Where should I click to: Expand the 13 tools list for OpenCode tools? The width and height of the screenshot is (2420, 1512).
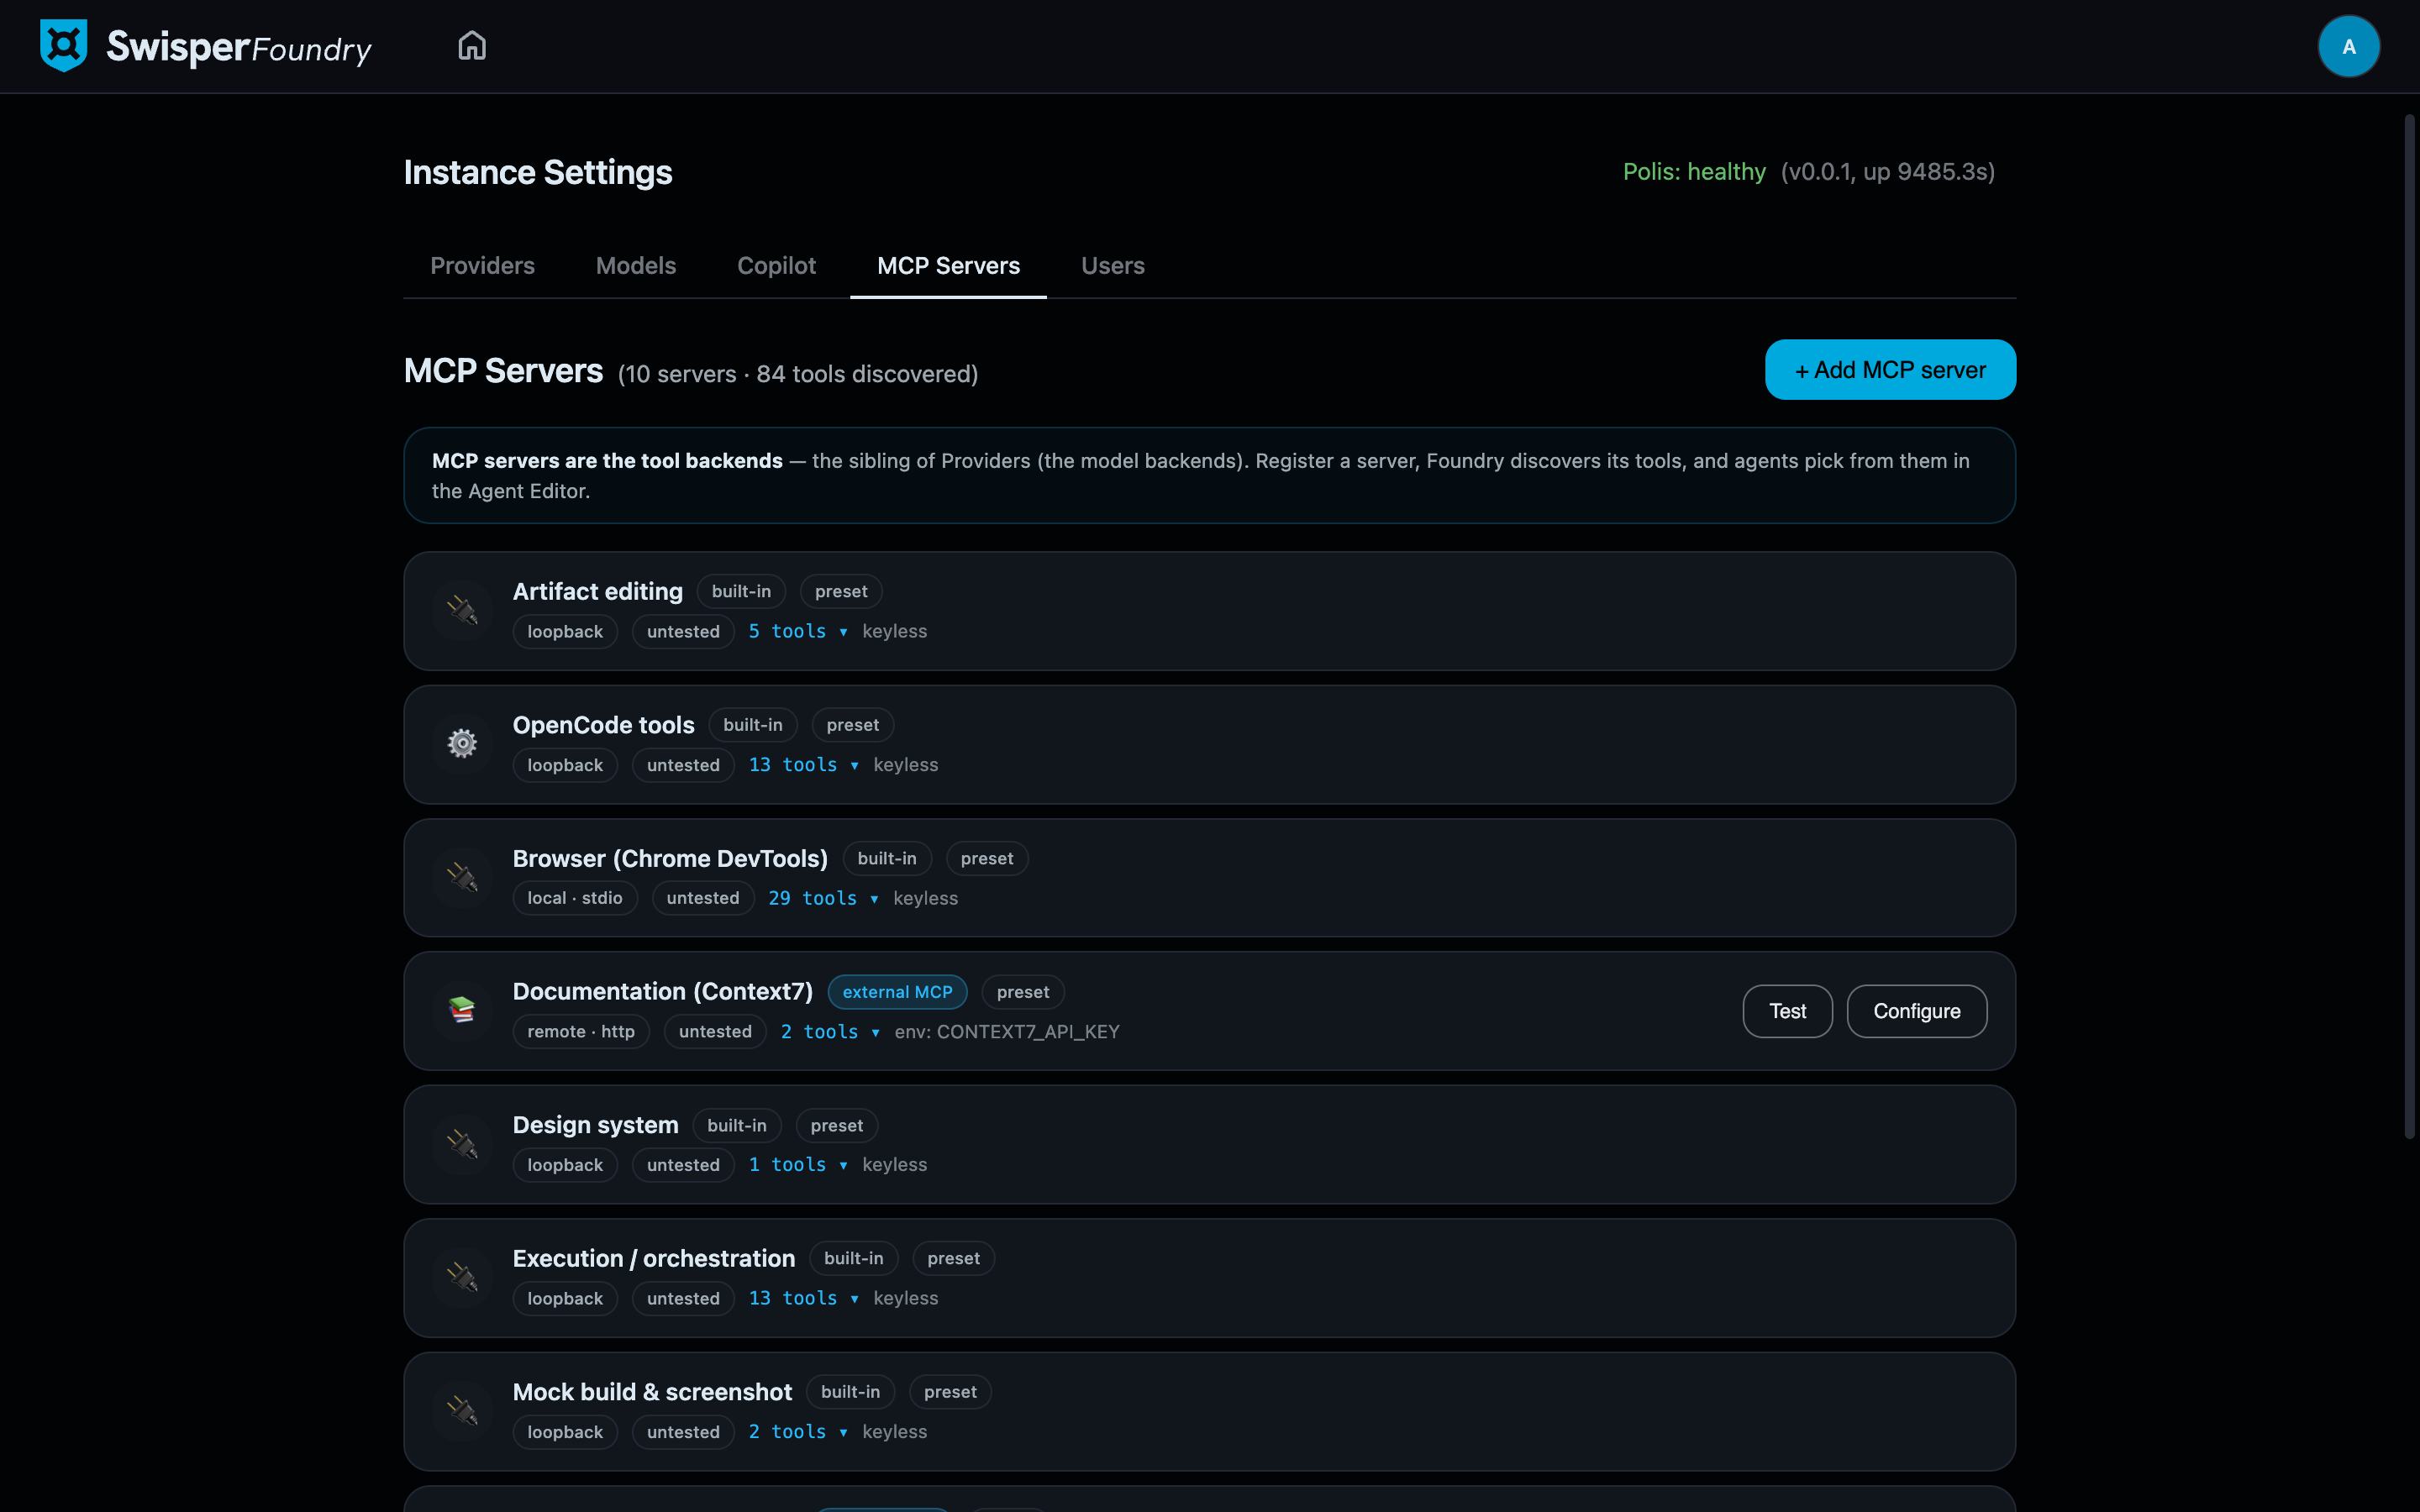point(804,765)
